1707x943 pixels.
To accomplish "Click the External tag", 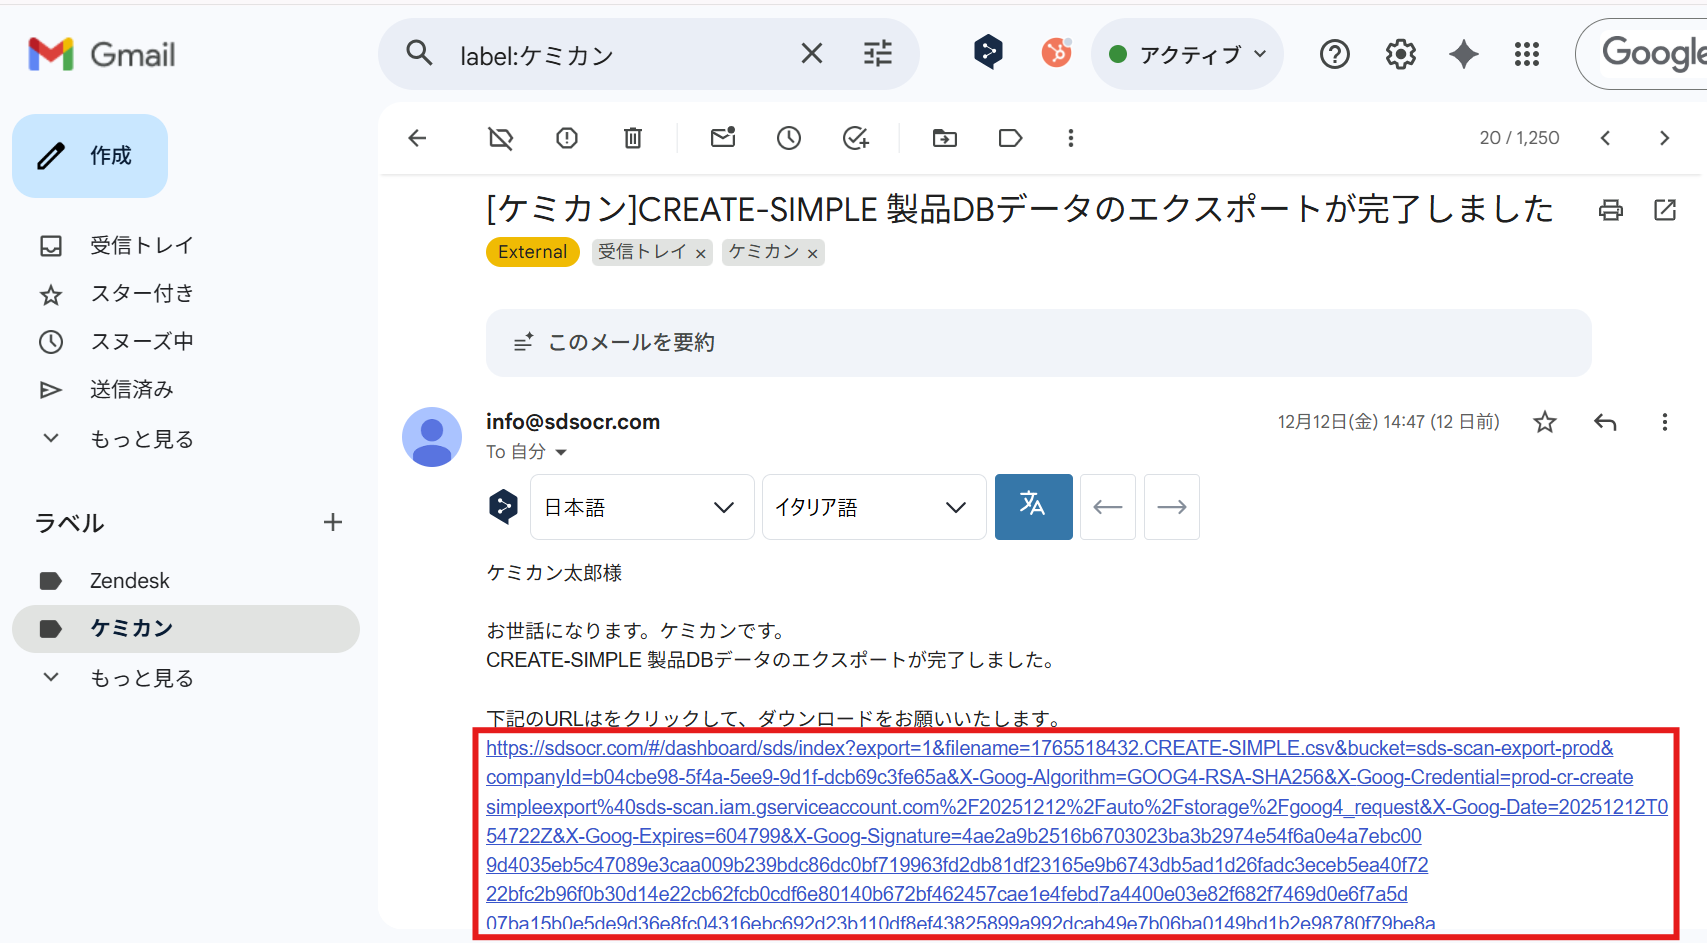I will (533, 252).
